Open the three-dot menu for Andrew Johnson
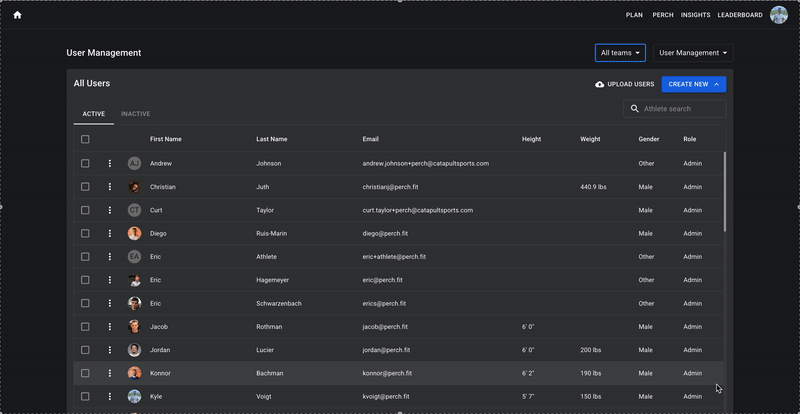The image size is (800, 414). pyautogui.click(x=110, y=163)
